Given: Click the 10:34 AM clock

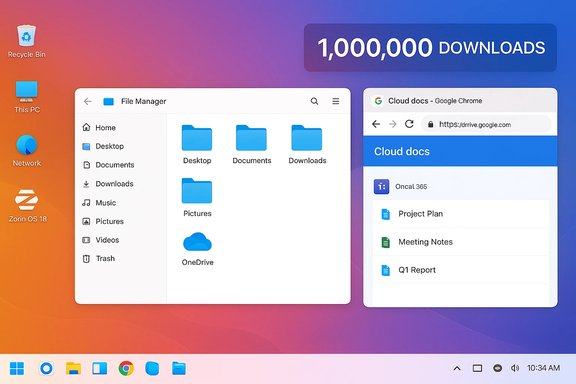Looking at the screenshot, I should point(544,368).
